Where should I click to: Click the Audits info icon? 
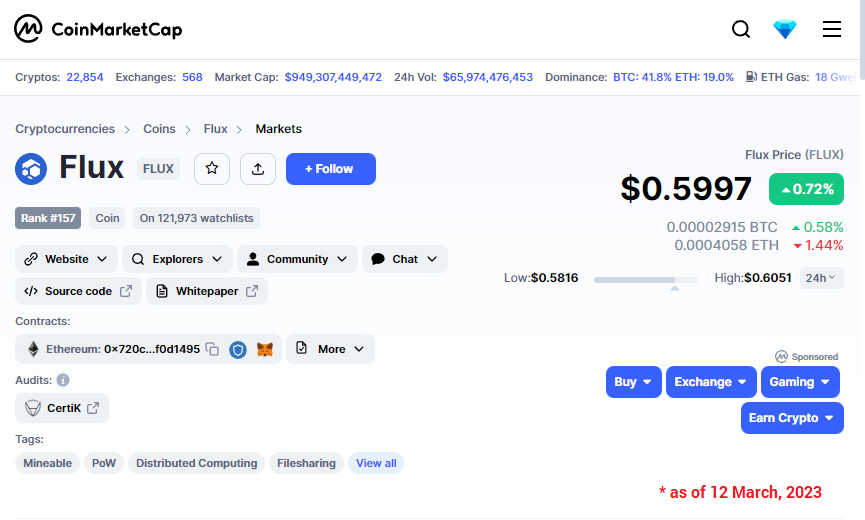point(63,380)
